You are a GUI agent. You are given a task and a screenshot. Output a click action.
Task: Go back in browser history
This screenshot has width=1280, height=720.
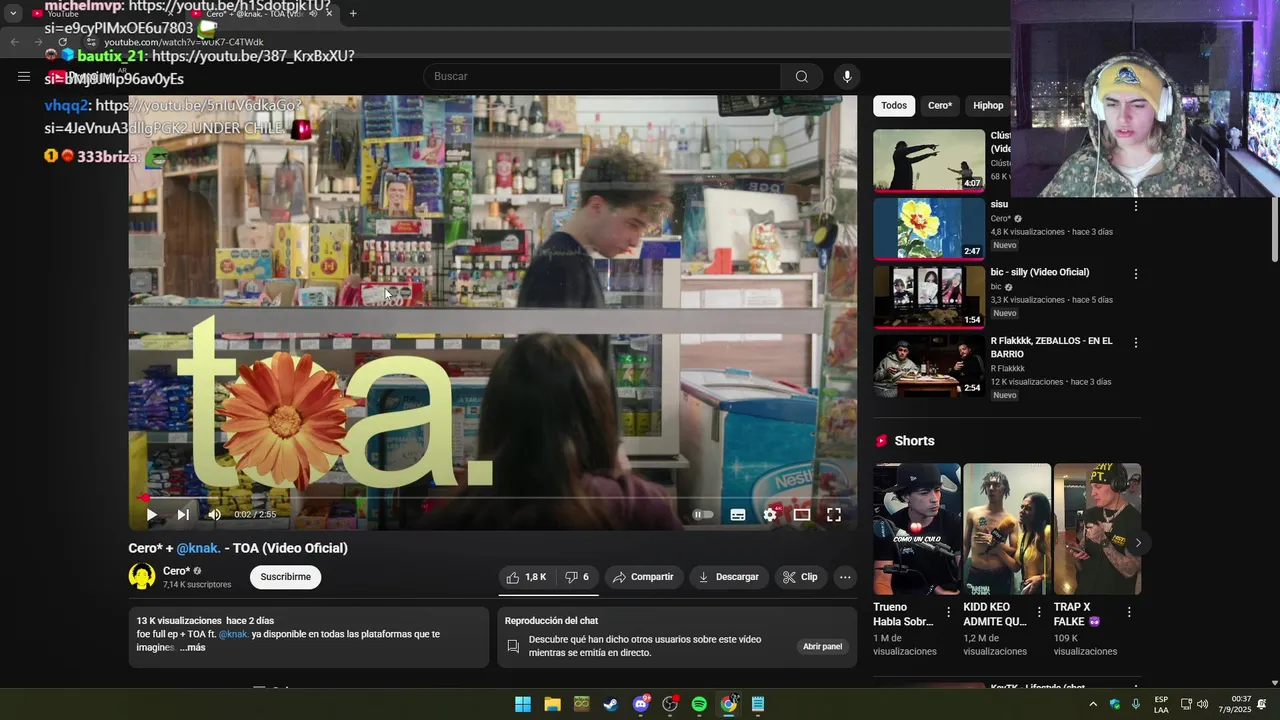(x=14, y=42)
